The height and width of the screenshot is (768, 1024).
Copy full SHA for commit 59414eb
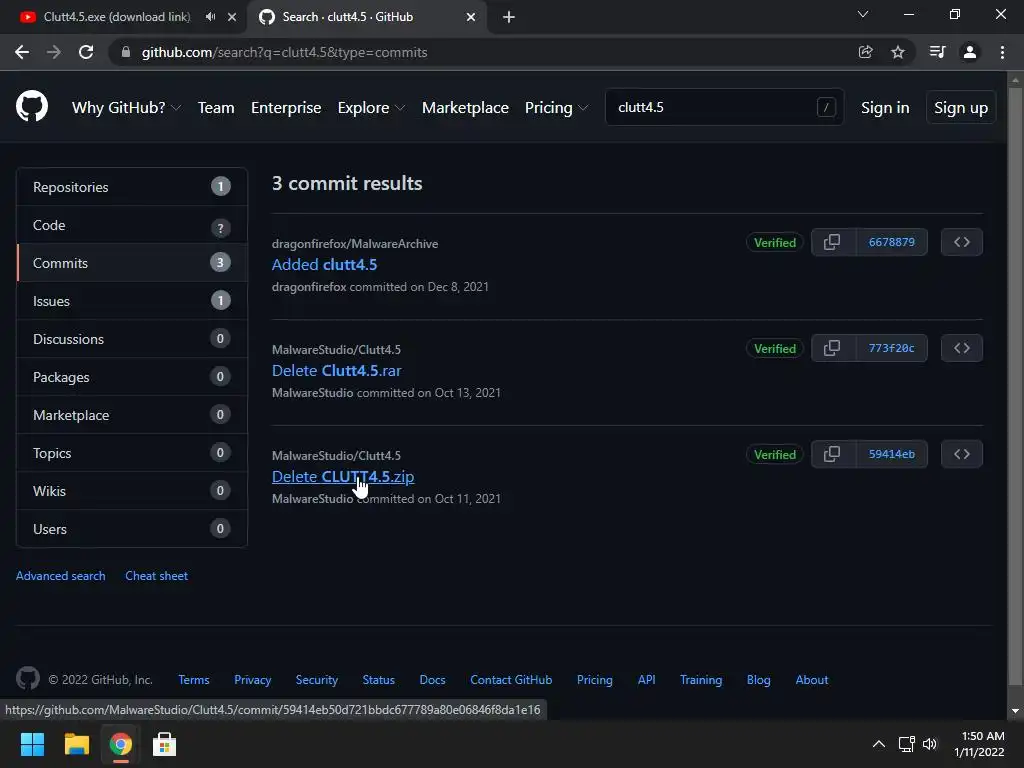[833, 454]
